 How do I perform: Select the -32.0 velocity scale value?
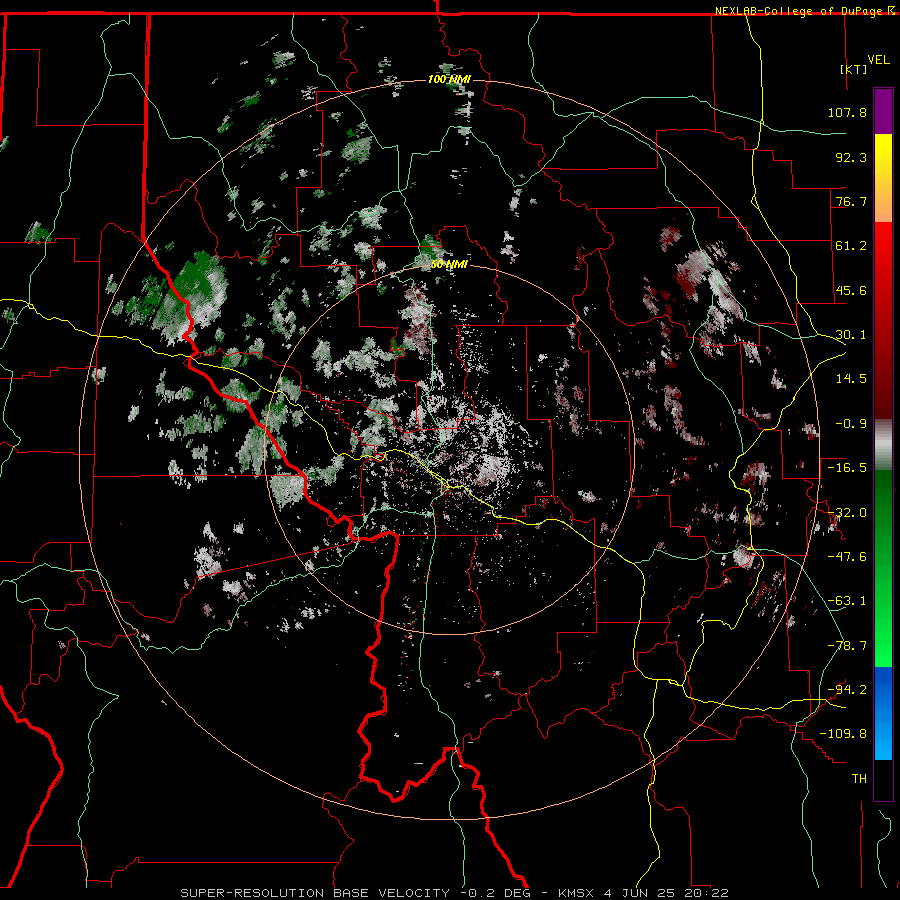[847, 513]
